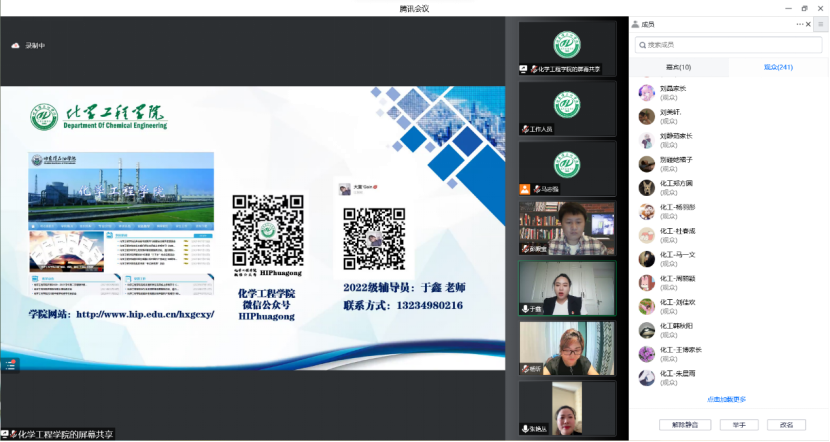Click the 点击加载更多 load more link
Image resolution: width=830 pixels, height=442 pixels.
click(726, 400)
